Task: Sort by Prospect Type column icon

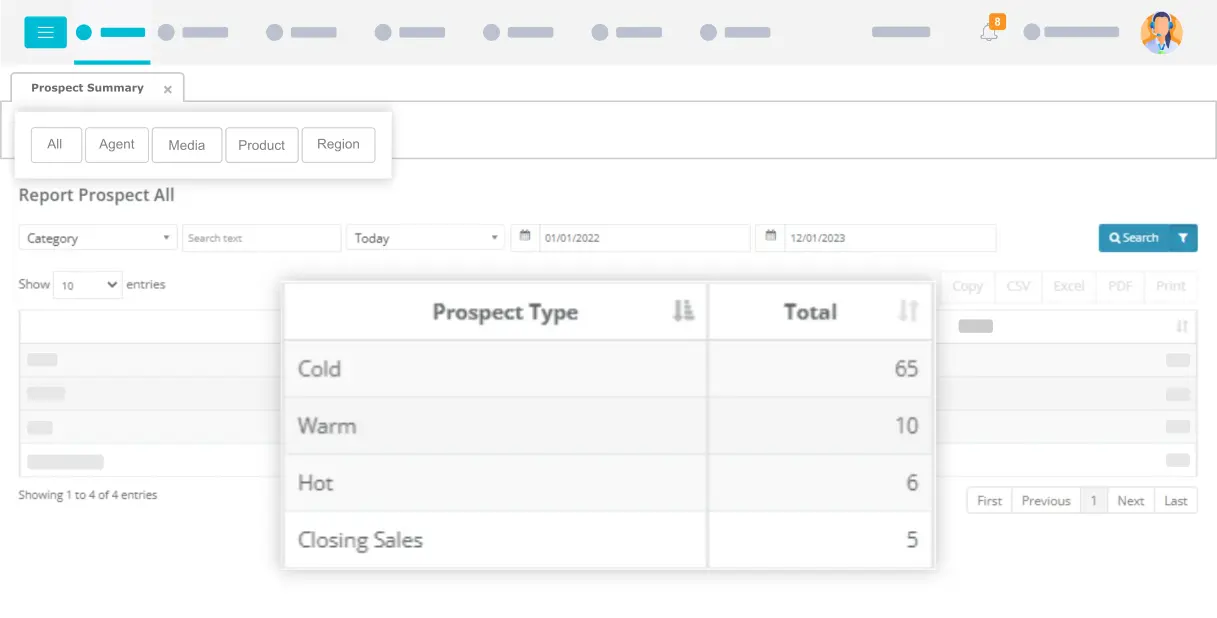Action: [x=683, y=311]
